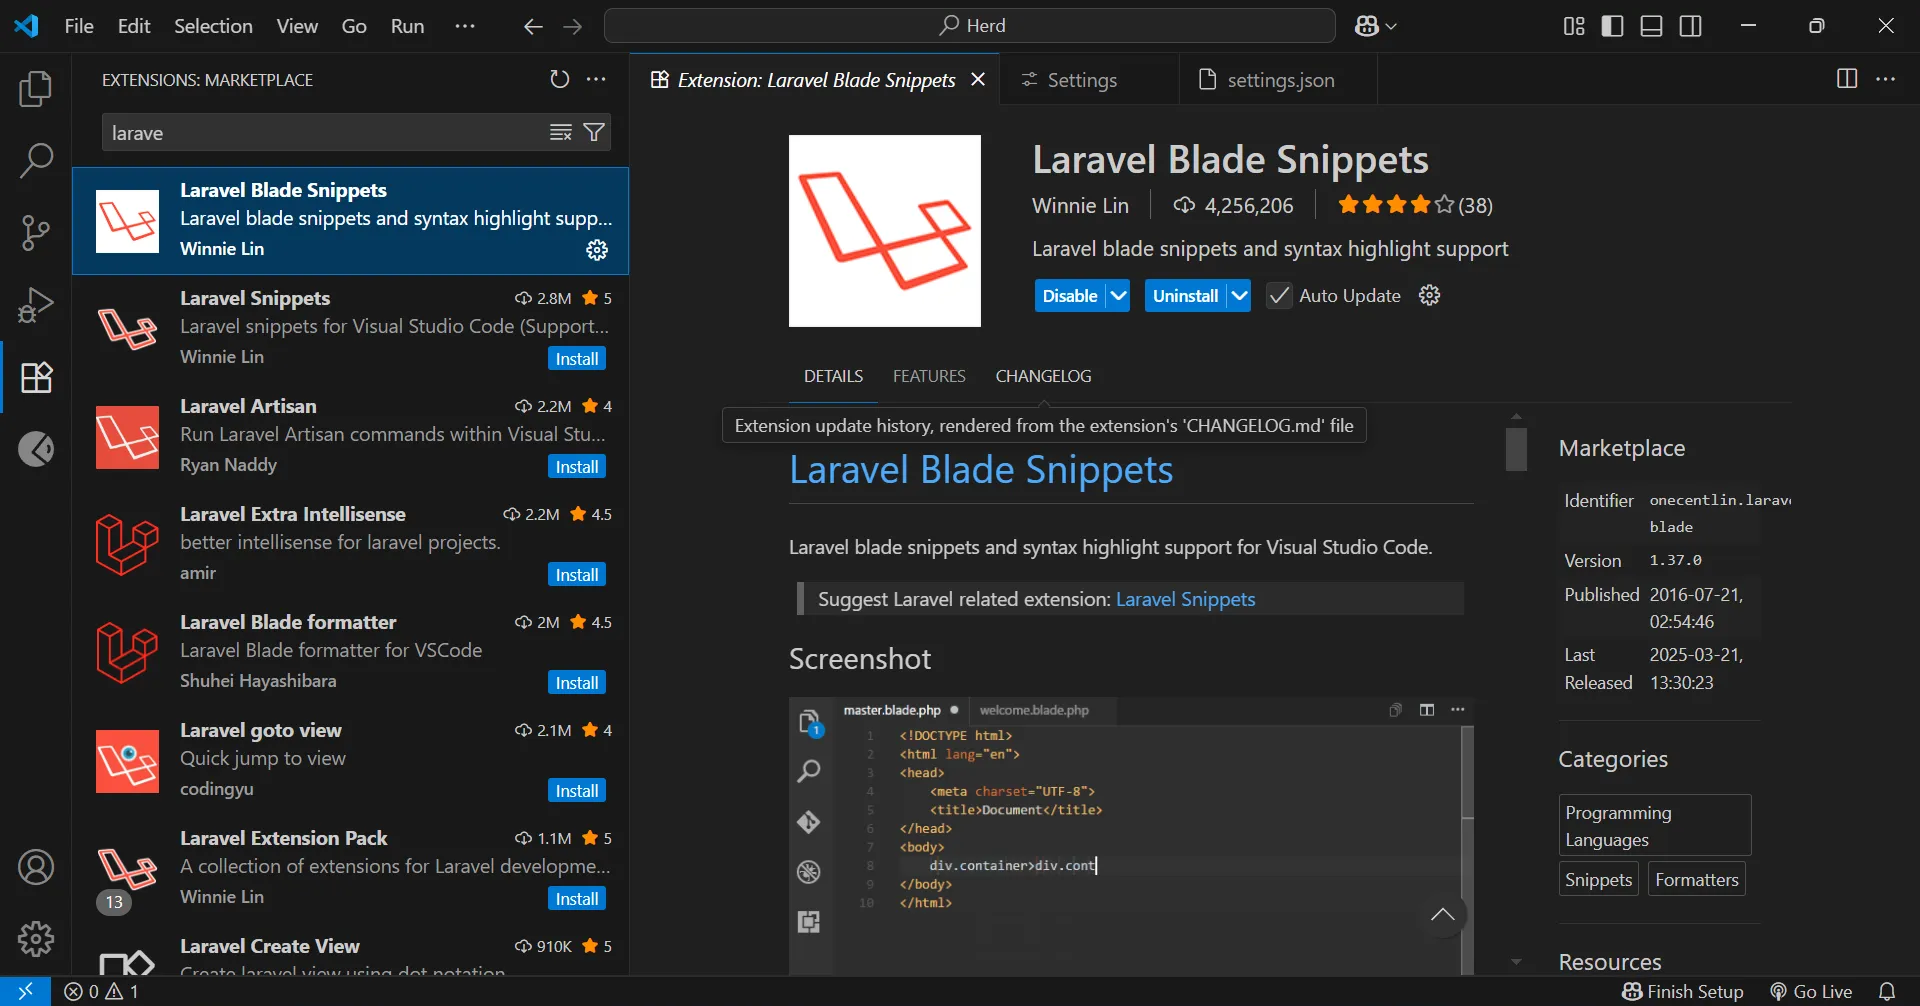1920x1006 pixels.
Task: Open the View menu
Action: point(297,26)
